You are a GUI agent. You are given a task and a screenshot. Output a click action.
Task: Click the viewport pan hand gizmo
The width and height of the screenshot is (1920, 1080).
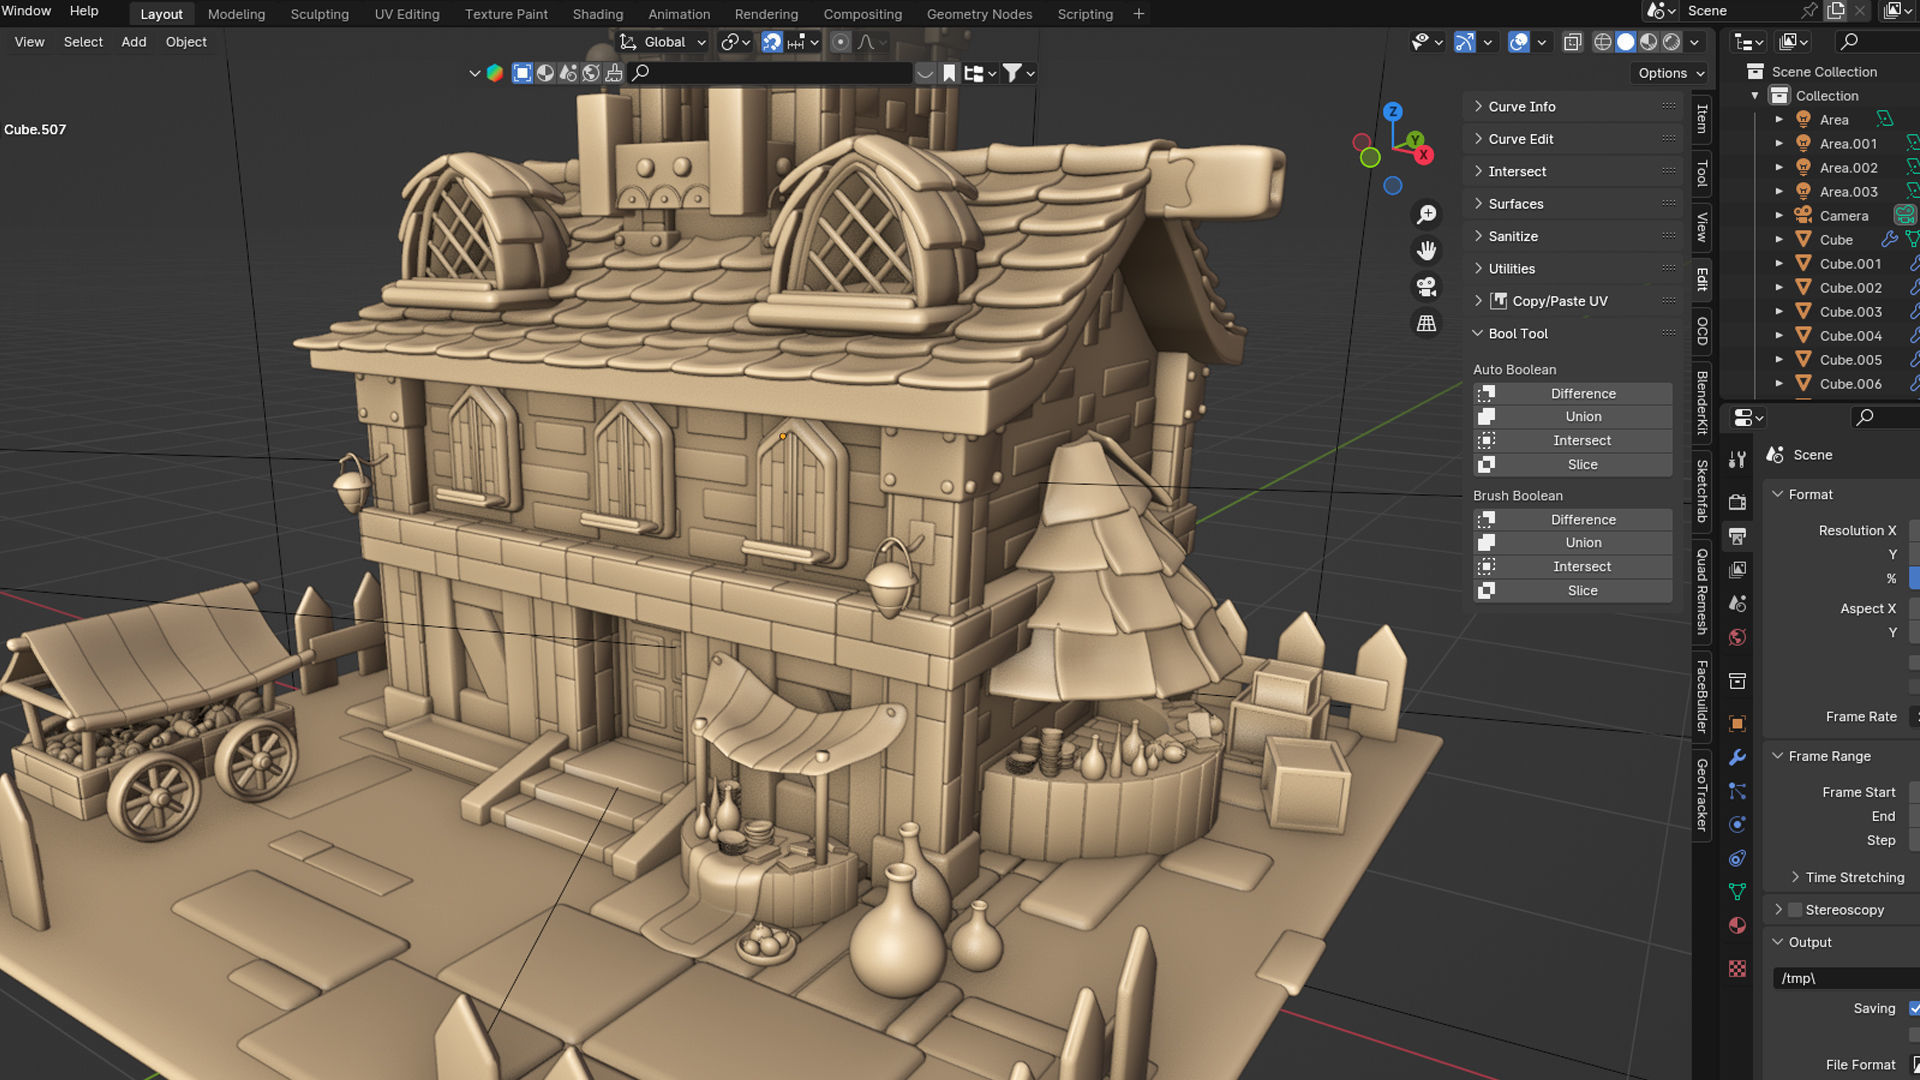pos(1426,251)
